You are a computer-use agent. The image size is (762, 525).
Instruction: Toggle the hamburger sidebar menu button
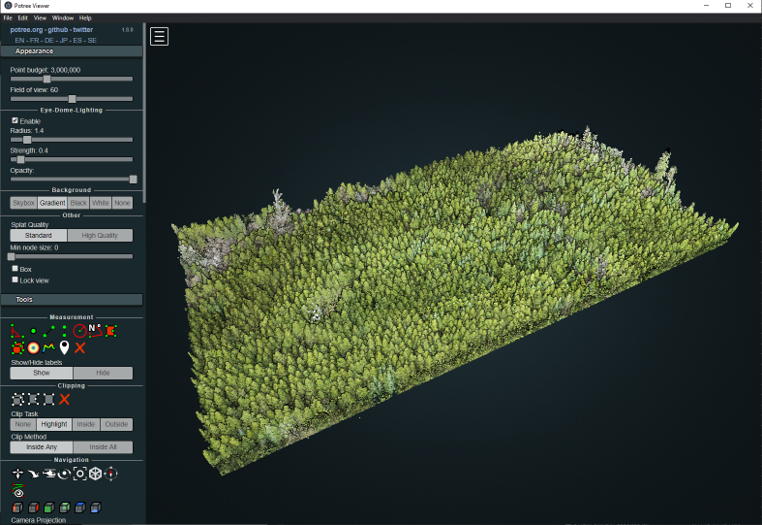coord(159,37)
